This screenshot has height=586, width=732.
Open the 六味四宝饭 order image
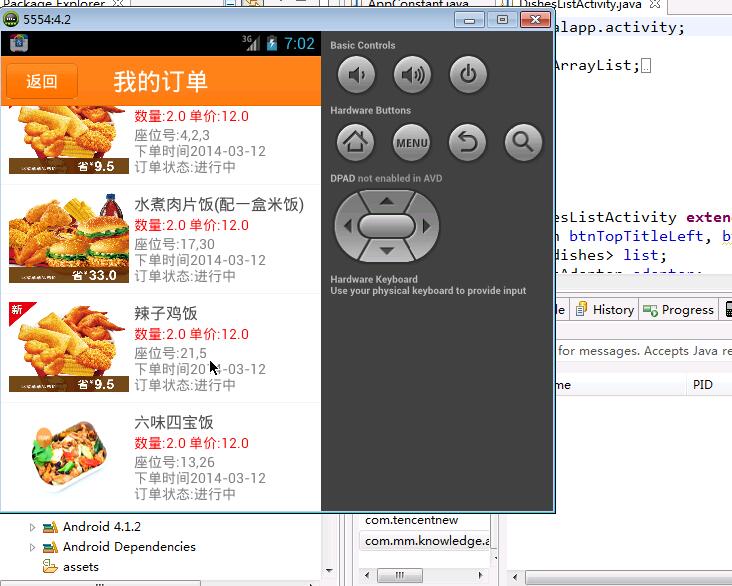point(69,456)
